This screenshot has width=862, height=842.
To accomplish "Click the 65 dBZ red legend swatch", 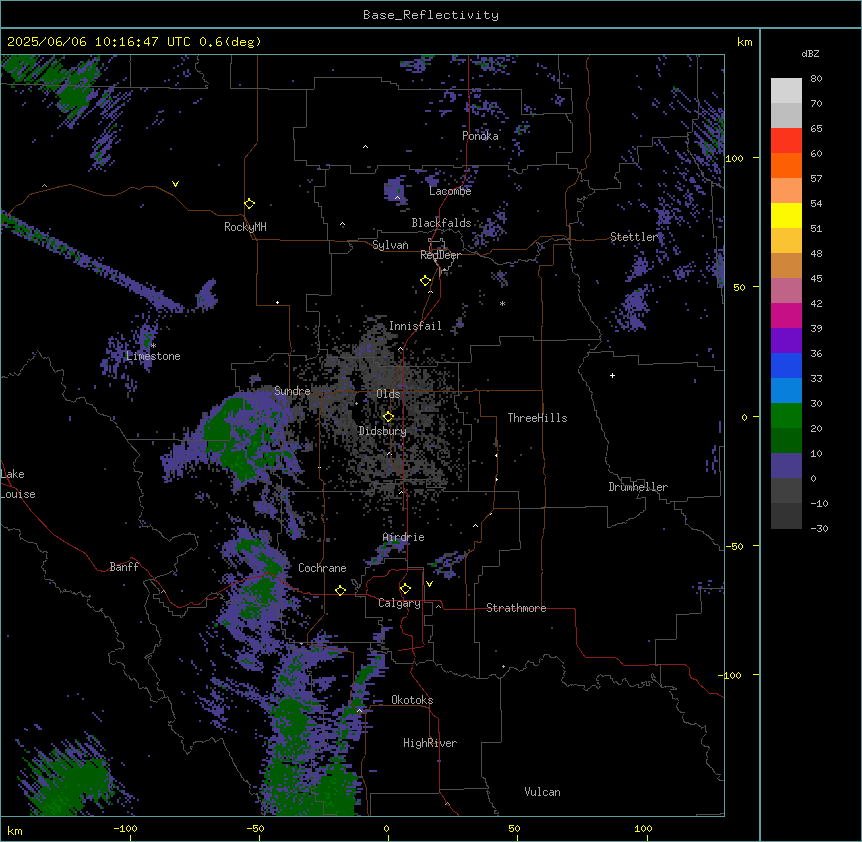I will point(786,141).
